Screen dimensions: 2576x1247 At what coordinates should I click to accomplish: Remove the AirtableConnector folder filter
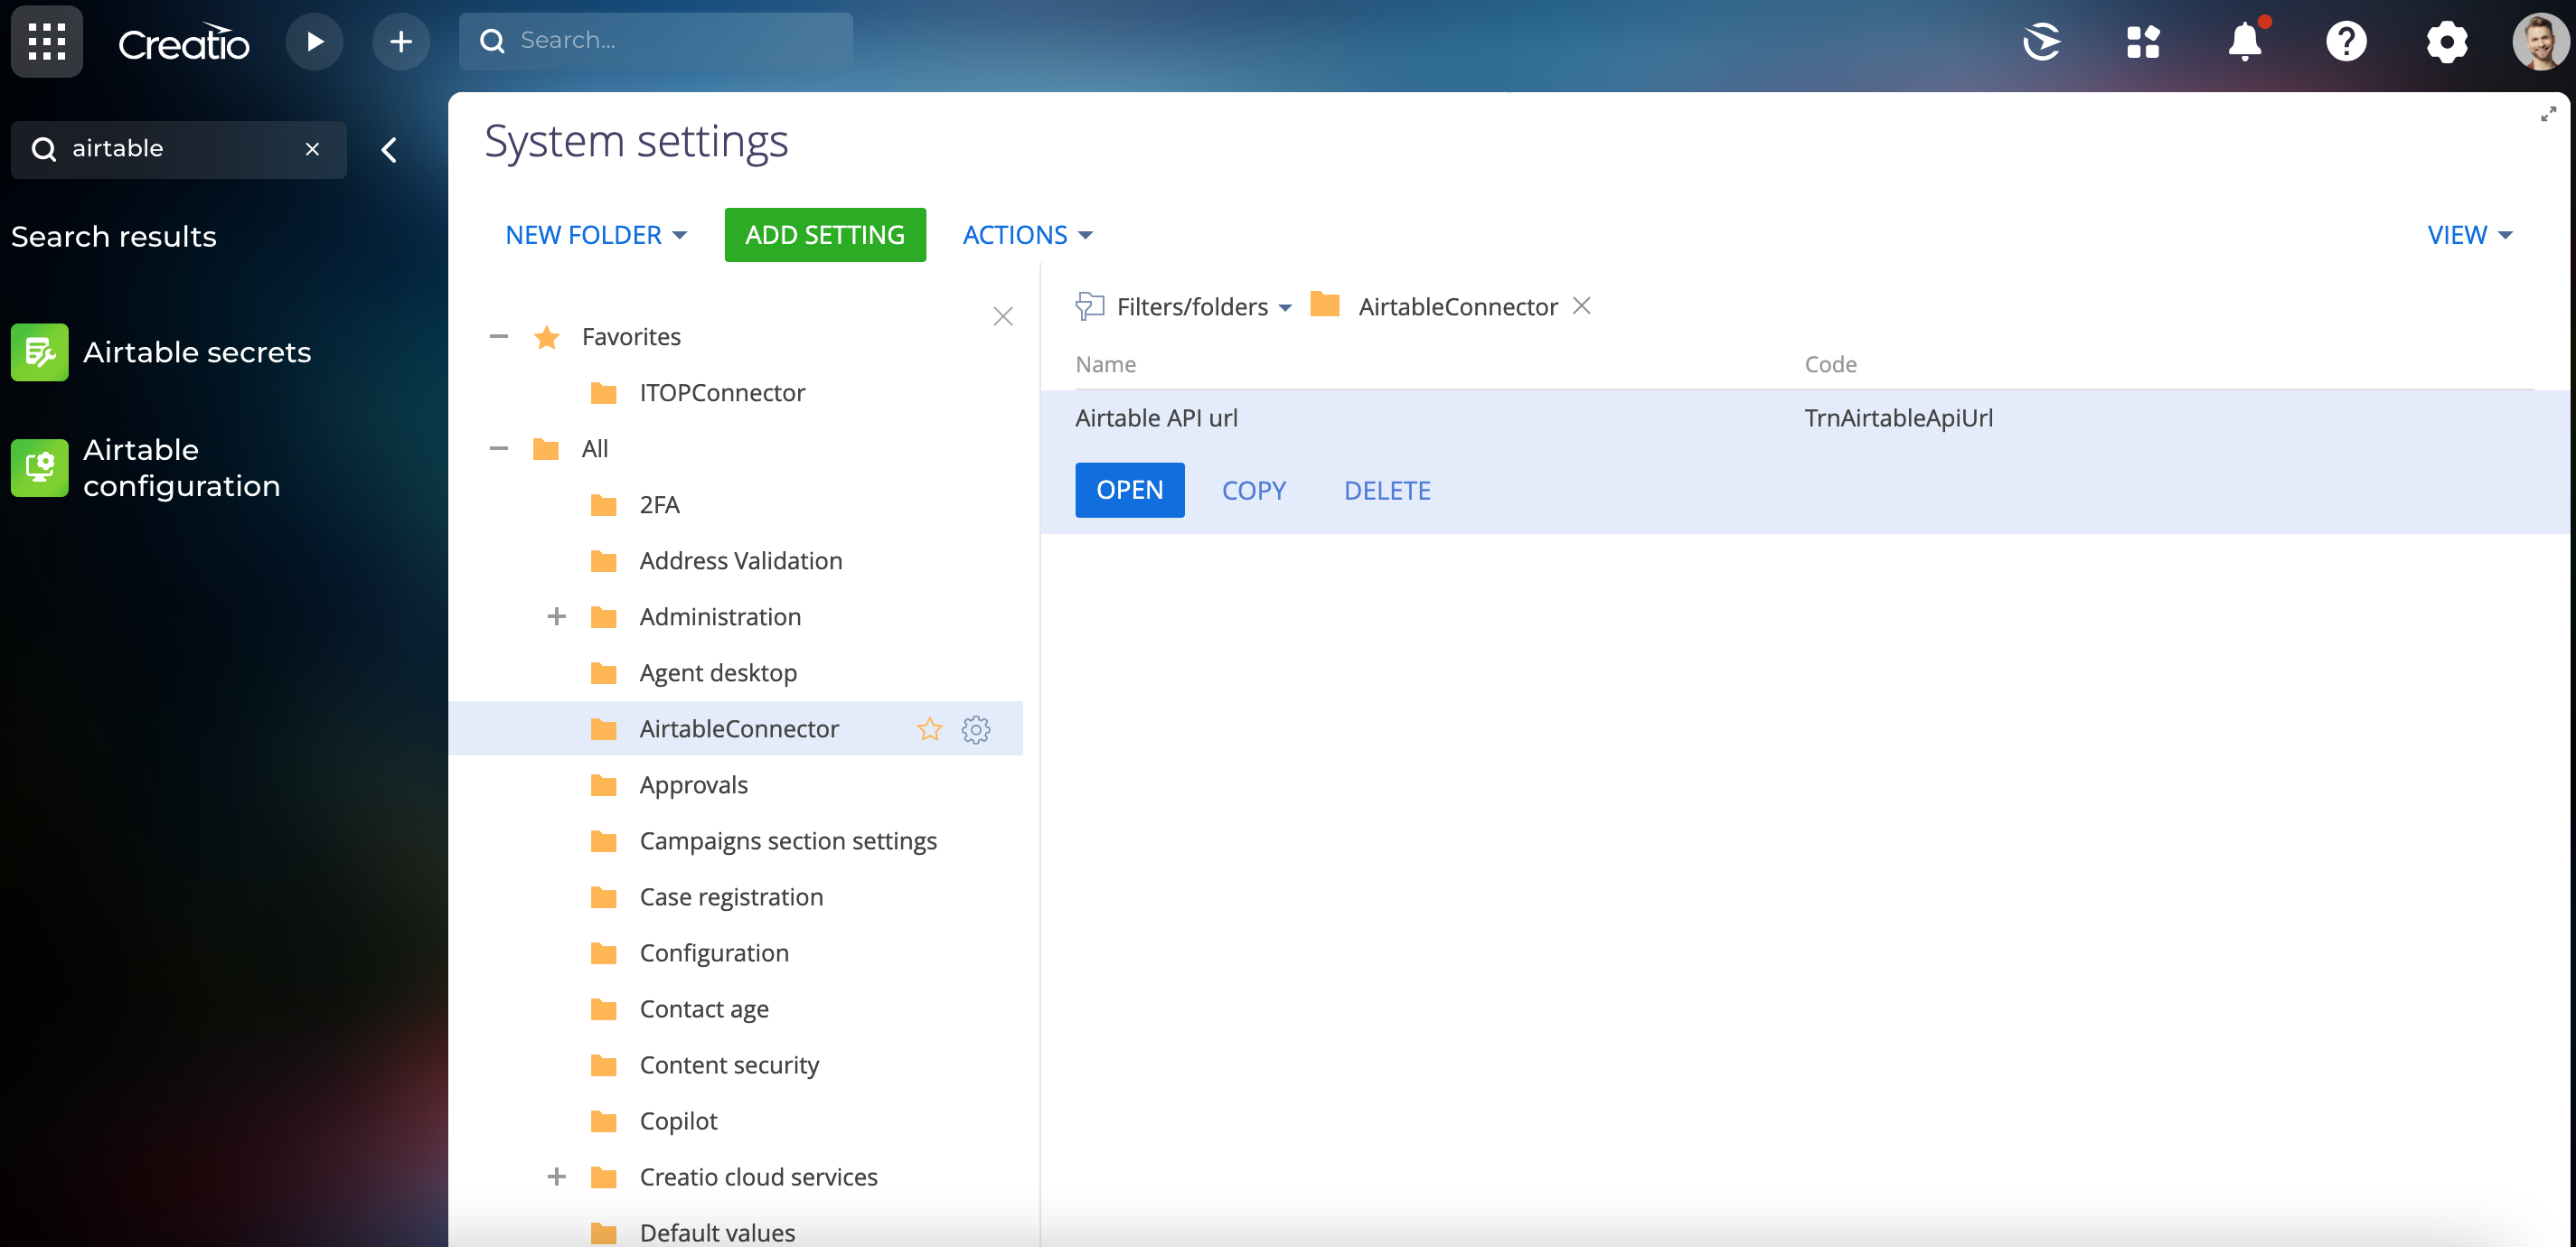(x=1581, y=305)
